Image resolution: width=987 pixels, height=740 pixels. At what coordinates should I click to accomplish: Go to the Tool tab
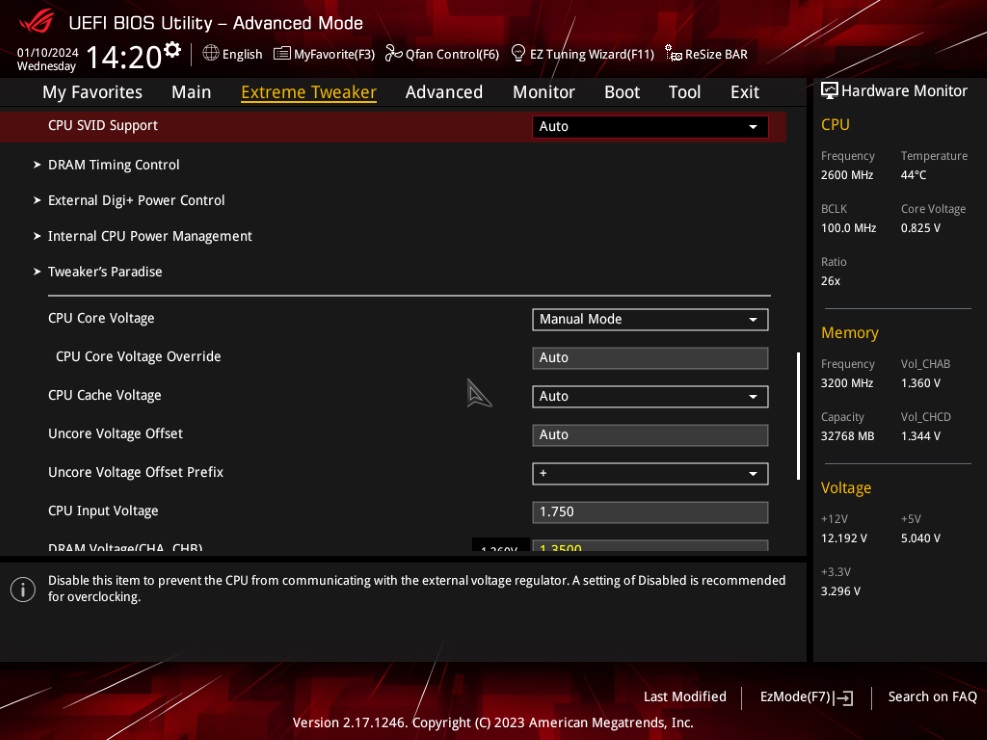pyautogui.click(x=685, y=92)
